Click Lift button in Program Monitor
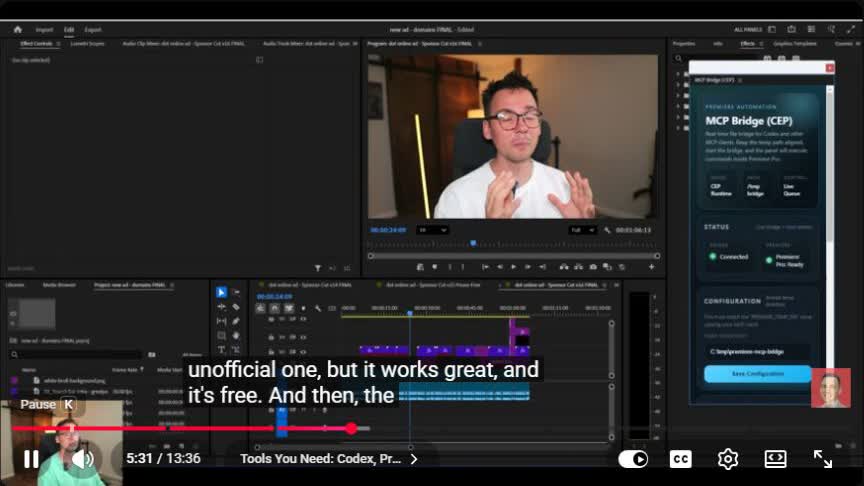The image size is (864, 486). point(564,267)
